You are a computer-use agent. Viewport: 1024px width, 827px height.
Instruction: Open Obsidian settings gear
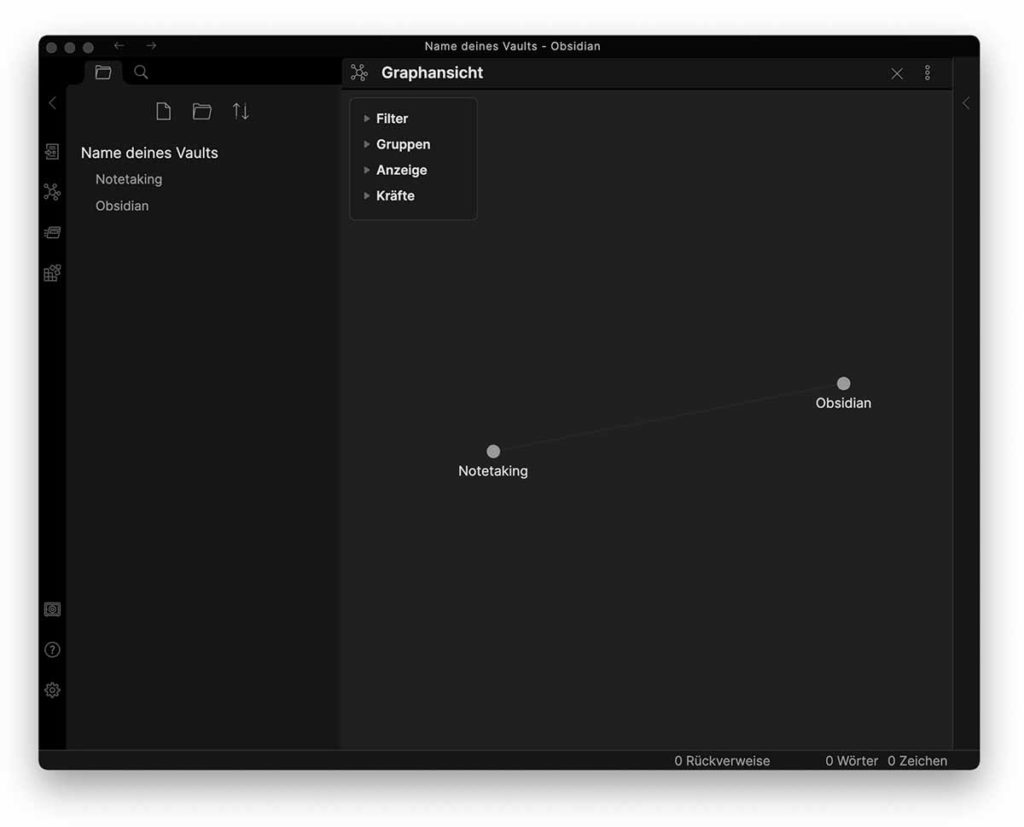[52, 690]
